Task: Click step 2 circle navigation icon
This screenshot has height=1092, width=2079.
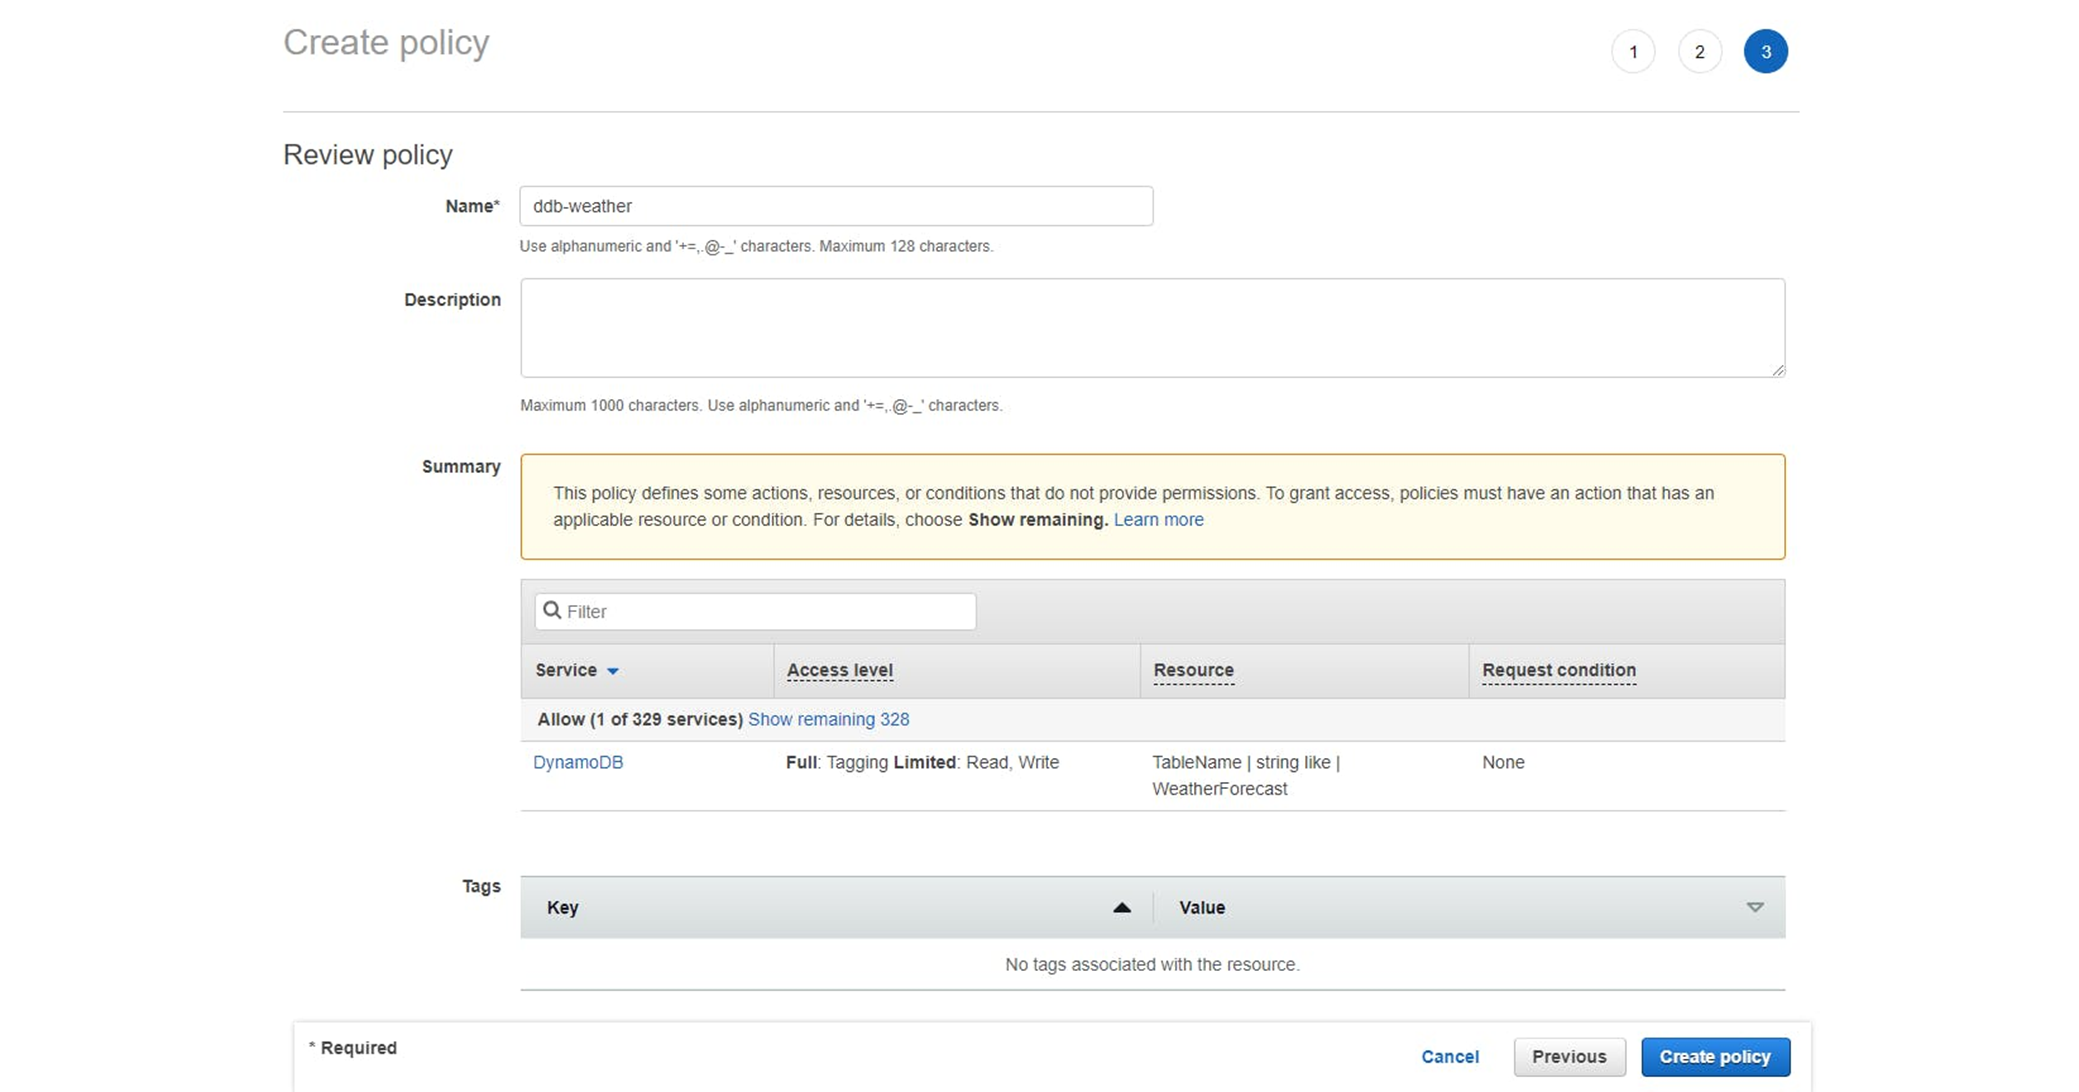Action: (1700, 51)
